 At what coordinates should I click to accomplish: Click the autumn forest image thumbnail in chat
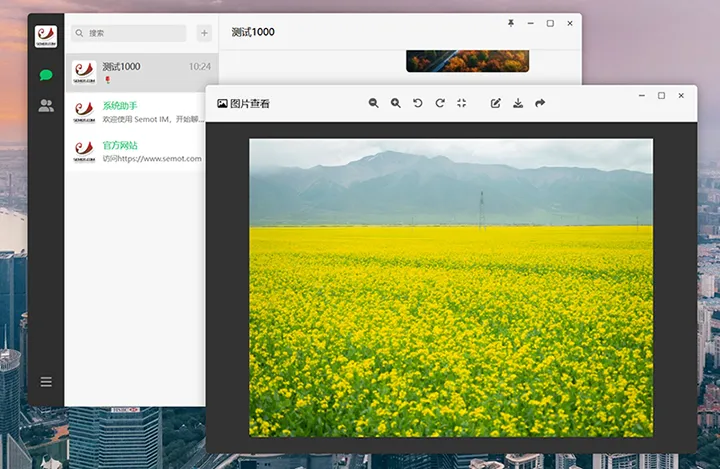(x=467, y=61)
